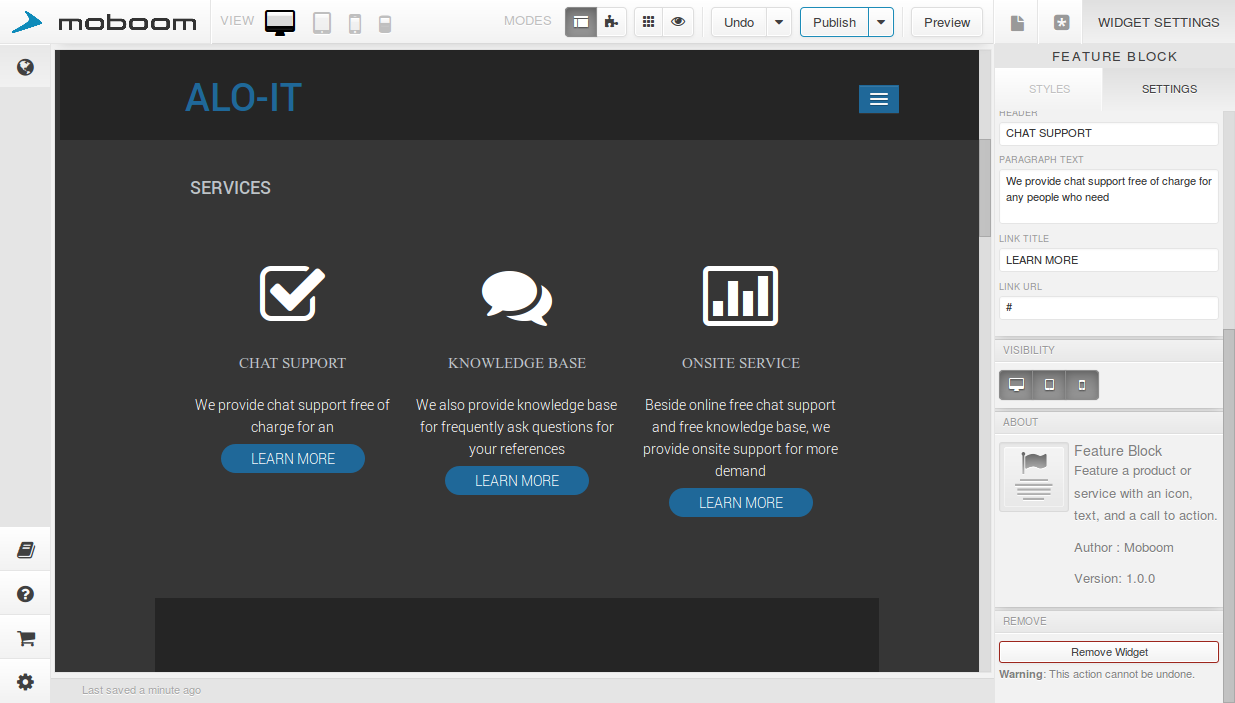This screenshot has width=1235, height=703.
Task: Enable the grid mode icon
Action: pos(648,22)
